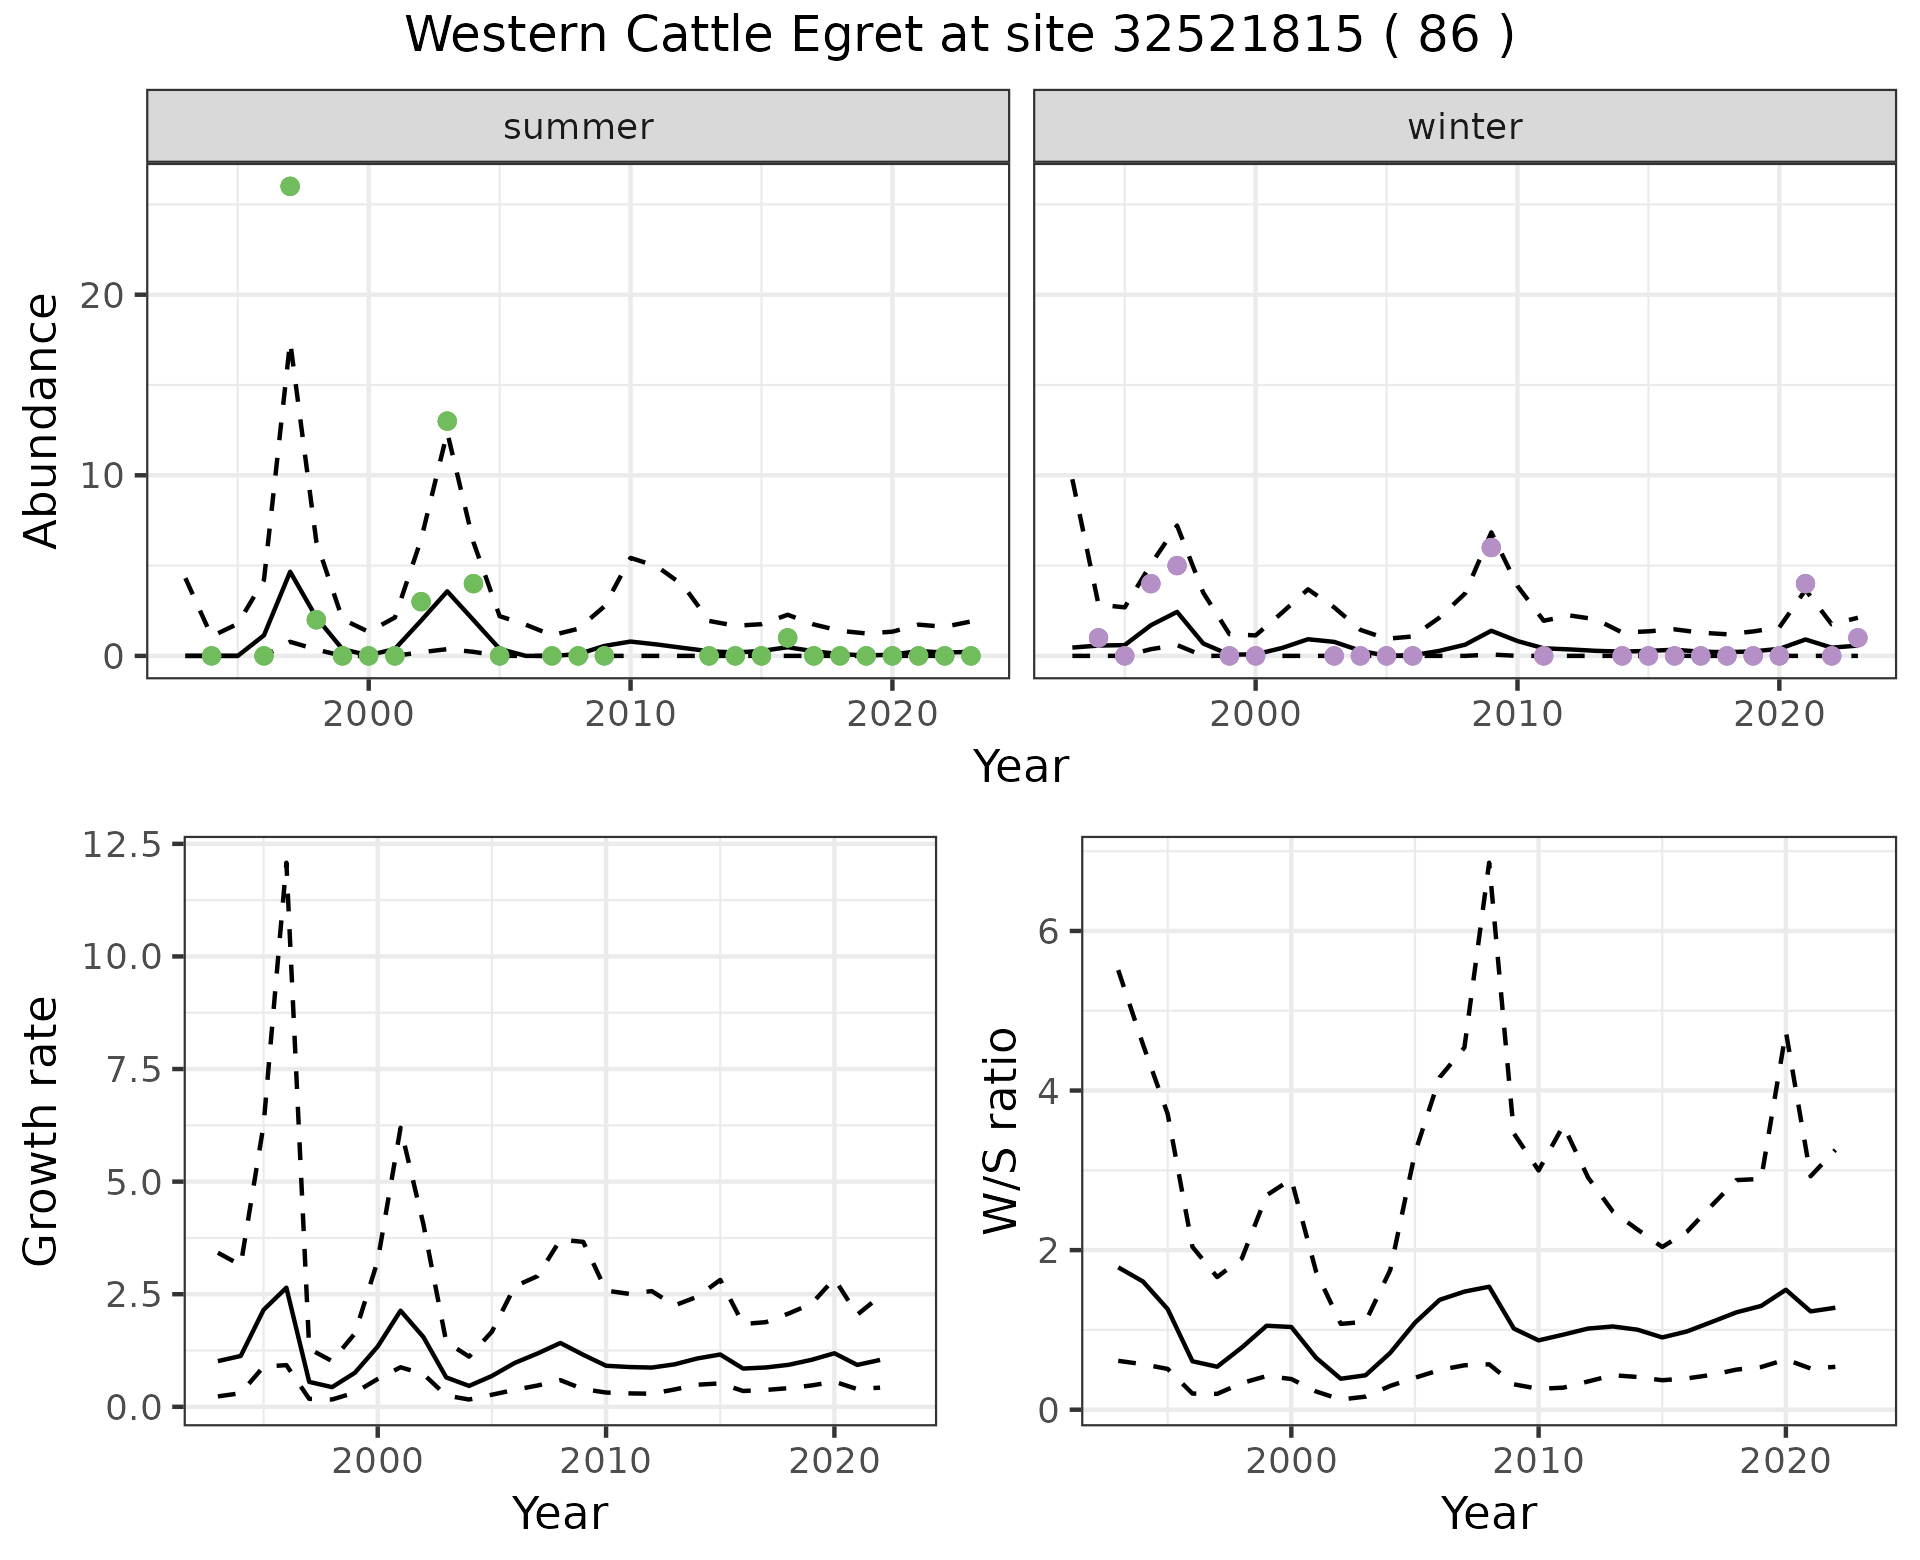Click the highest green summer data point

pyautogui.click(x=290, y=186)
